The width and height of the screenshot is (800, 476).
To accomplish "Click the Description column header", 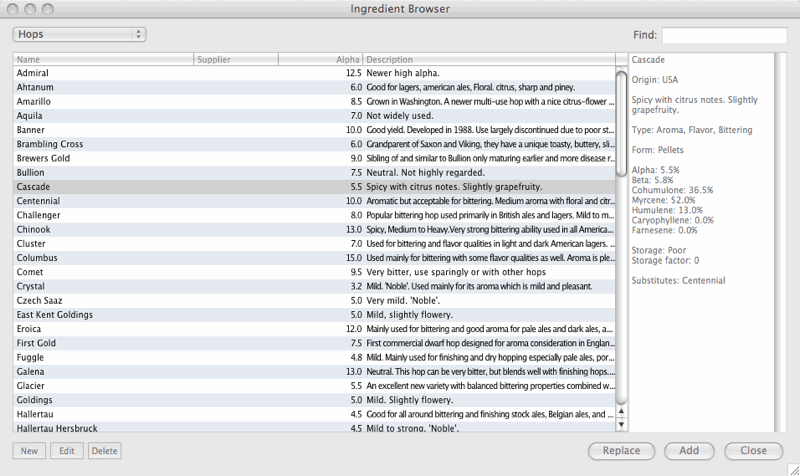I will tap(489, 59).
